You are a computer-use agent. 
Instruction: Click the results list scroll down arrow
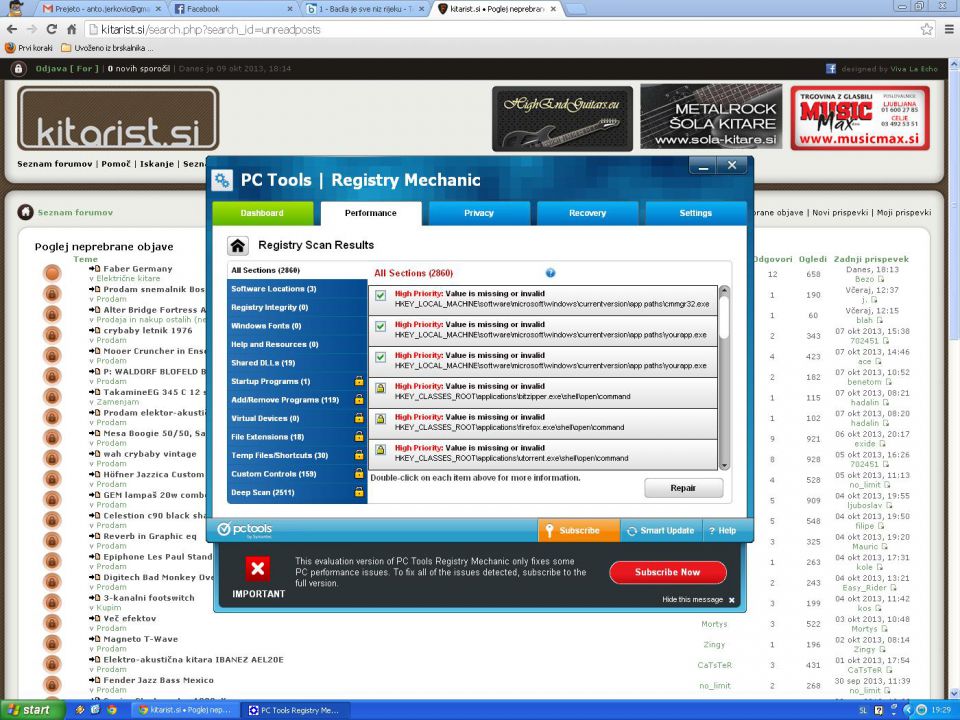point(724,466)
